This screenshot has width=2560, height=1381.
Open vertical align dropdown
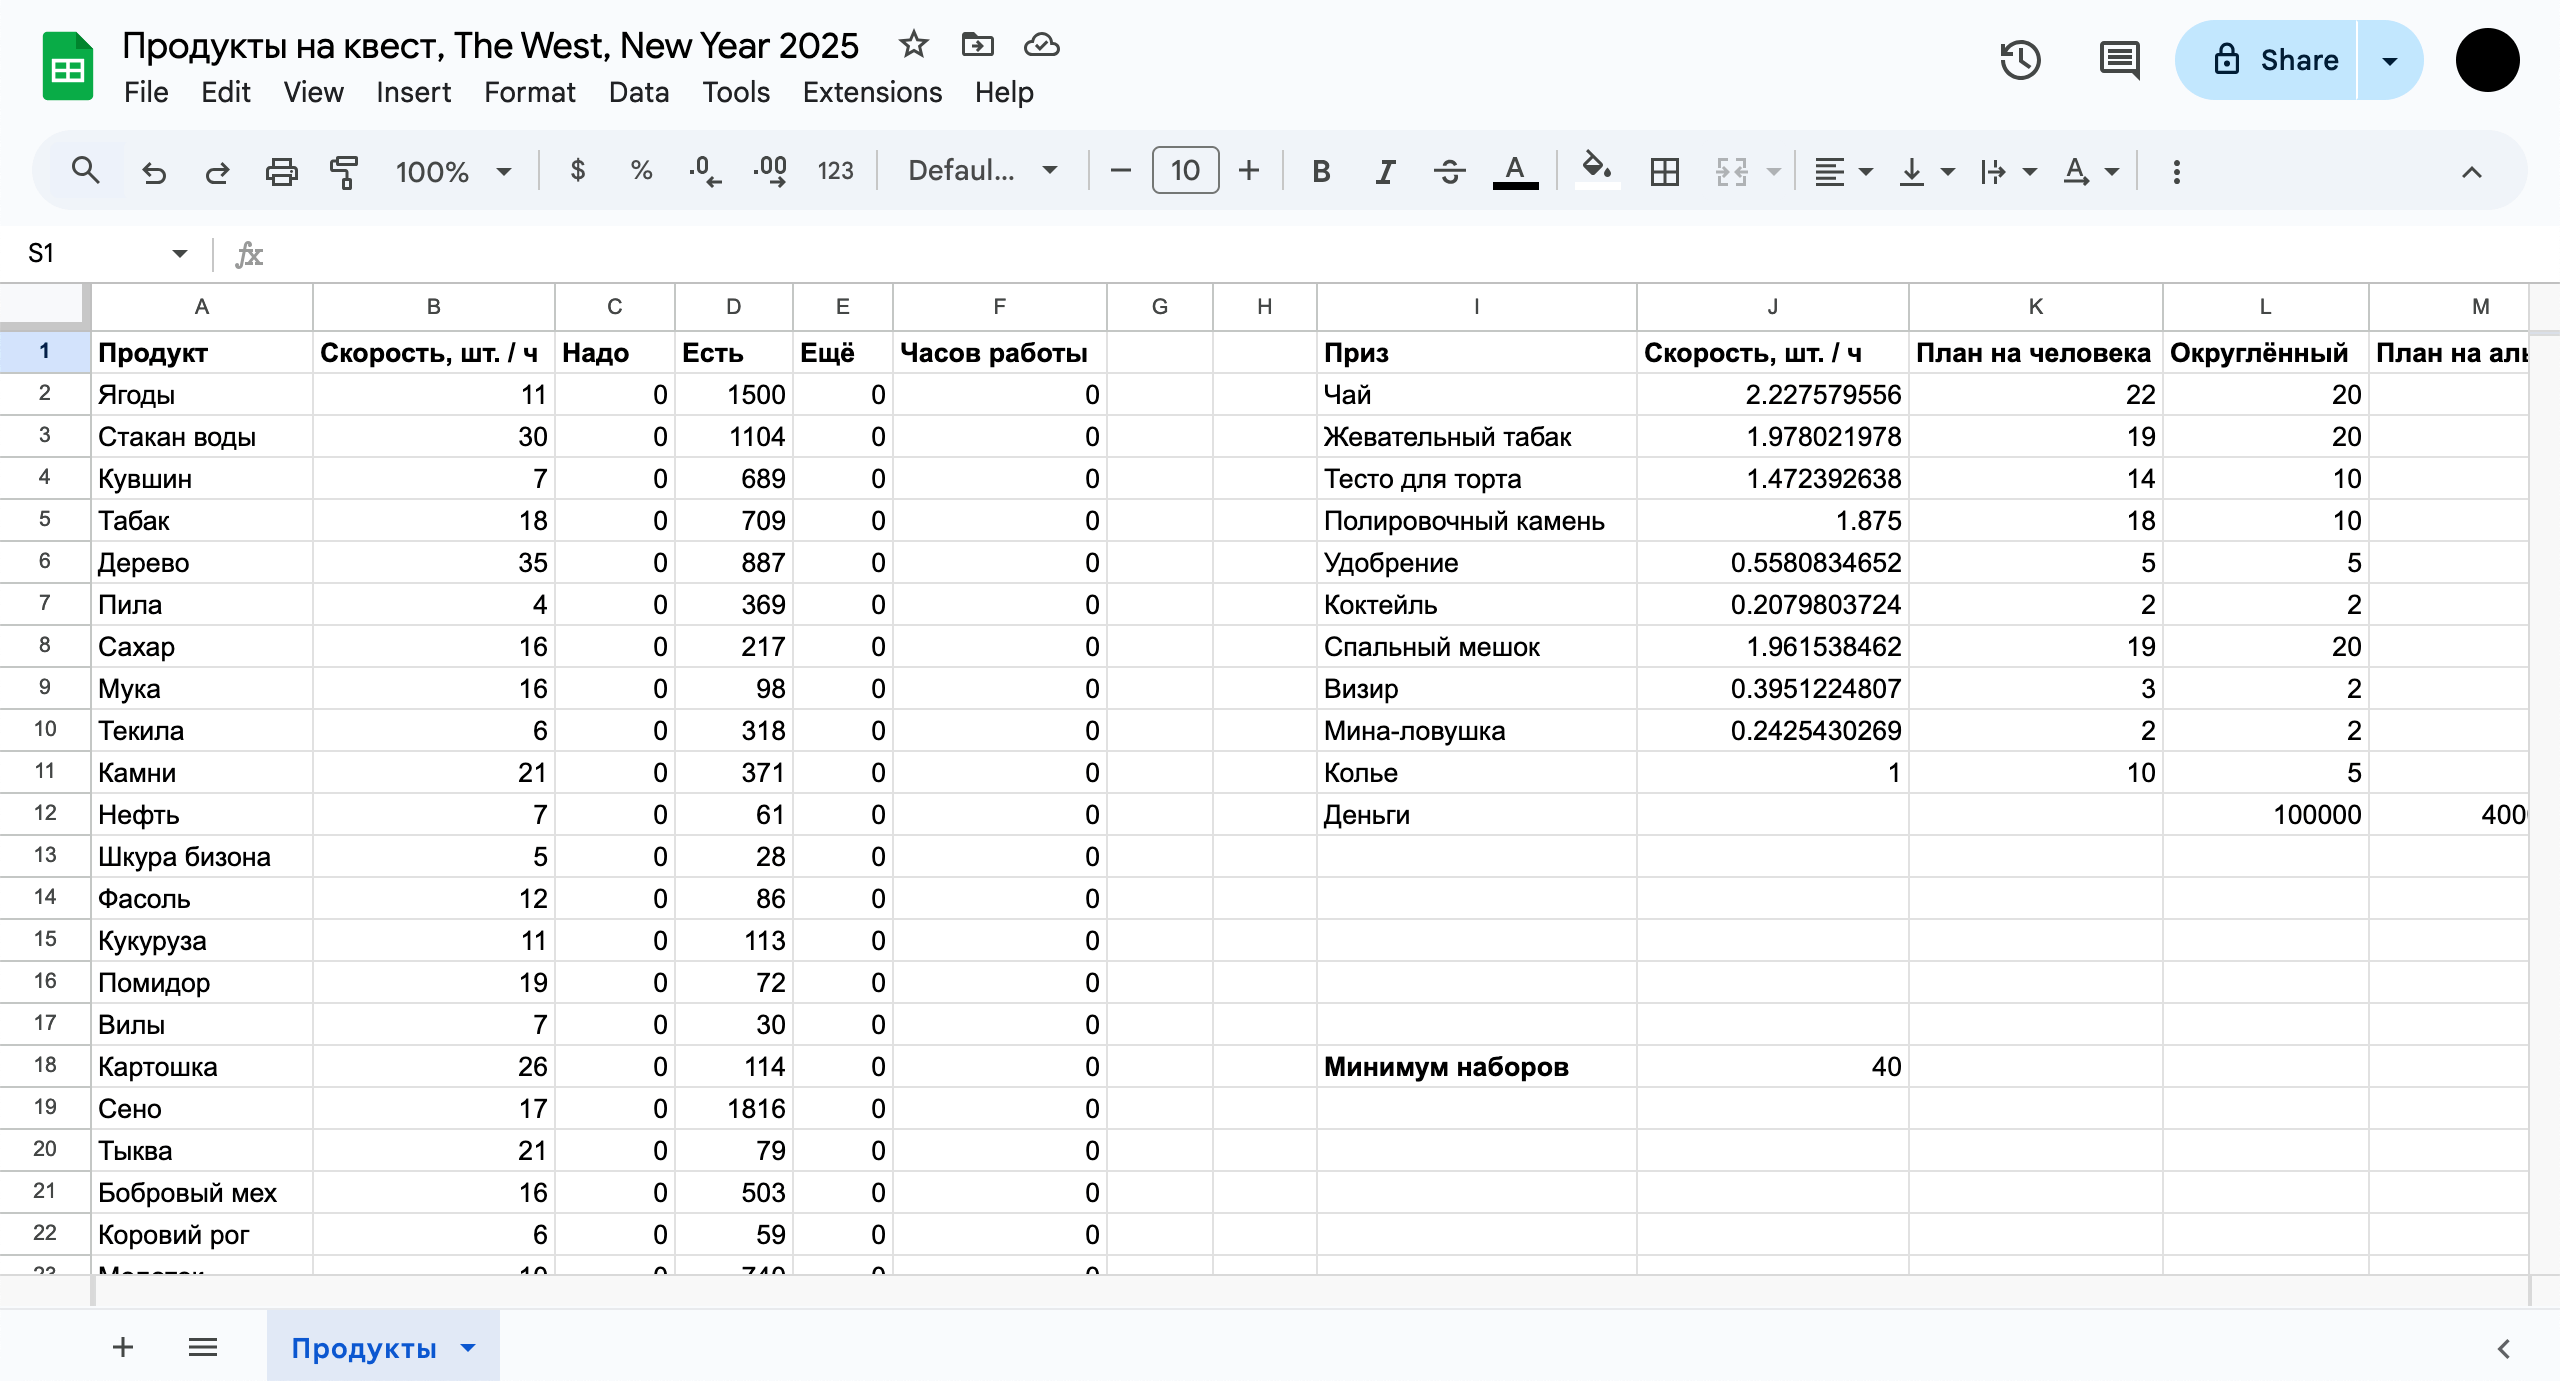[1926, 172]
